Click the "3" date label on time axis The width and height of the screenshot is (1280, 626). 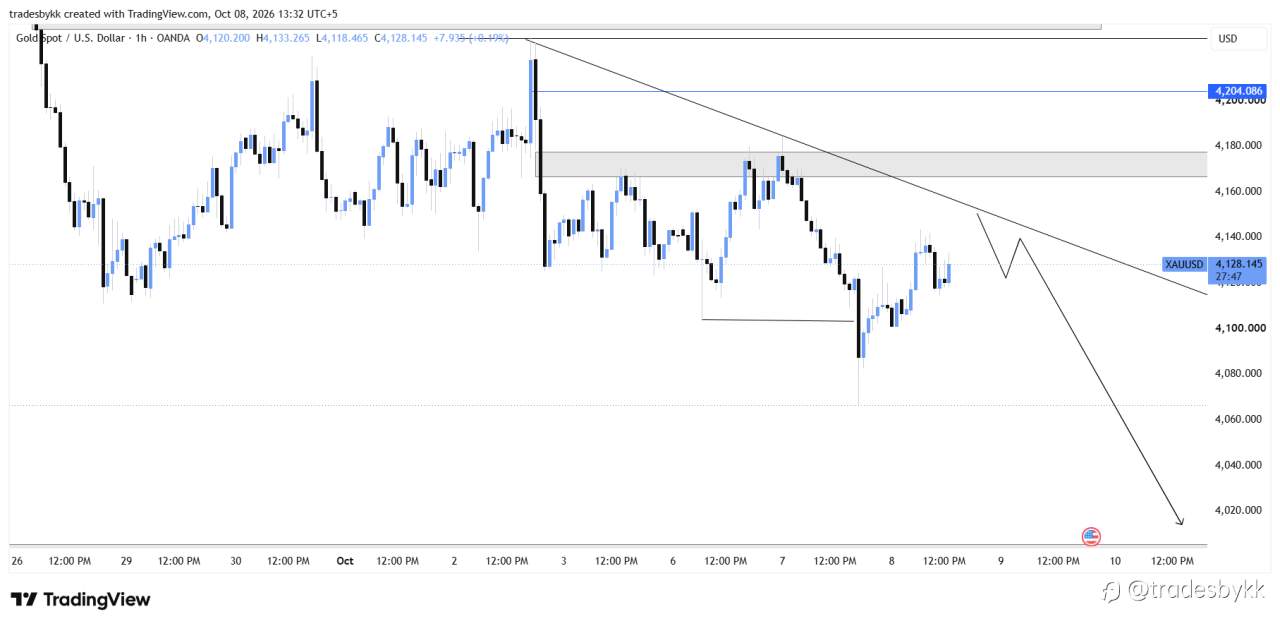point(564,561)
